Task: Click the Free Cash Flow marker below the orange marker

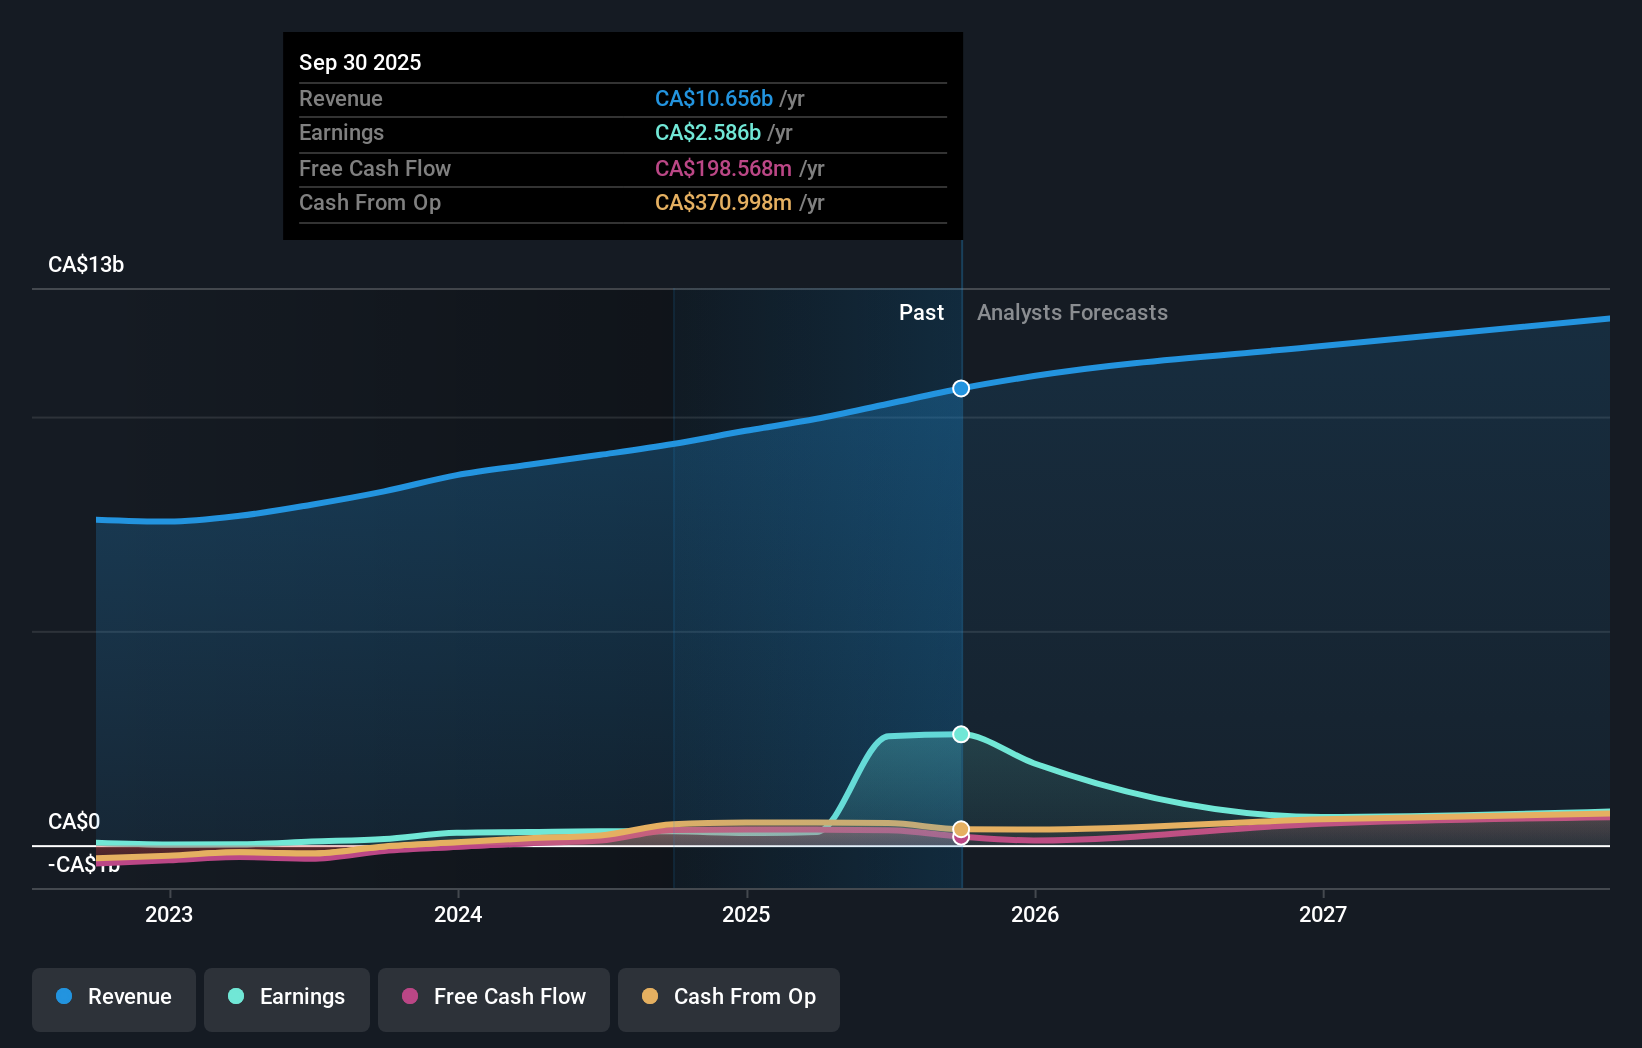Action: [961, 839]
